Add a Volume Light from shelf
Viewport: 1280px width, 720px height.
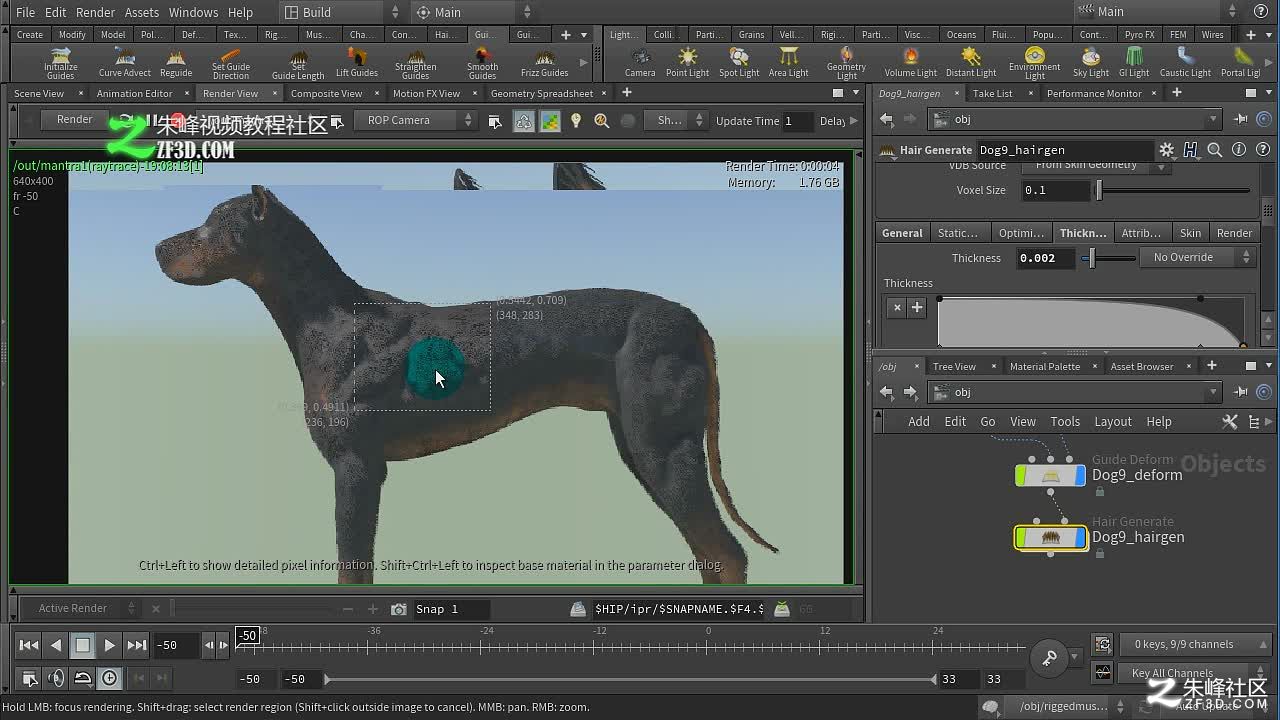pyautogui.click(x=911, y=63)
